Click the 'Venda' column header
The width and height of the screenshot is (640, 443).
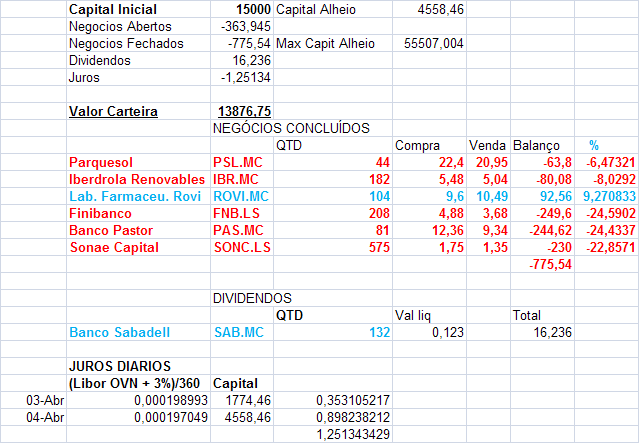click(x=487, y=145)
